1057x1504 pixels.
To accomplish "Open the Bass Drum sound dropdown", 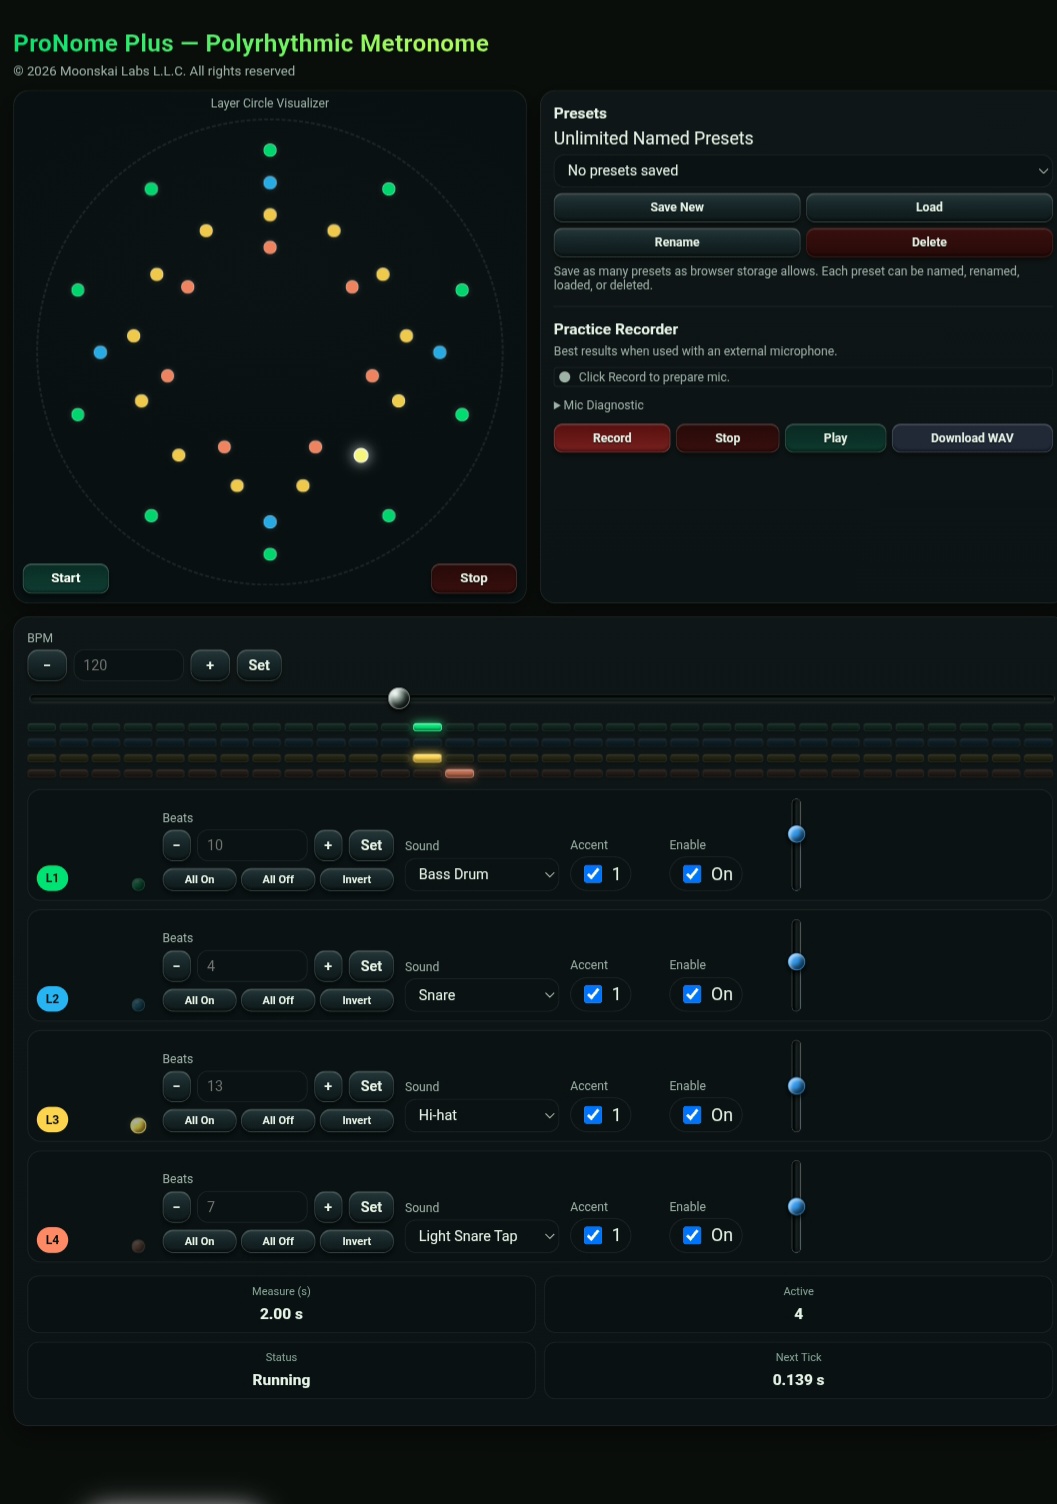I will click(482, 874).
